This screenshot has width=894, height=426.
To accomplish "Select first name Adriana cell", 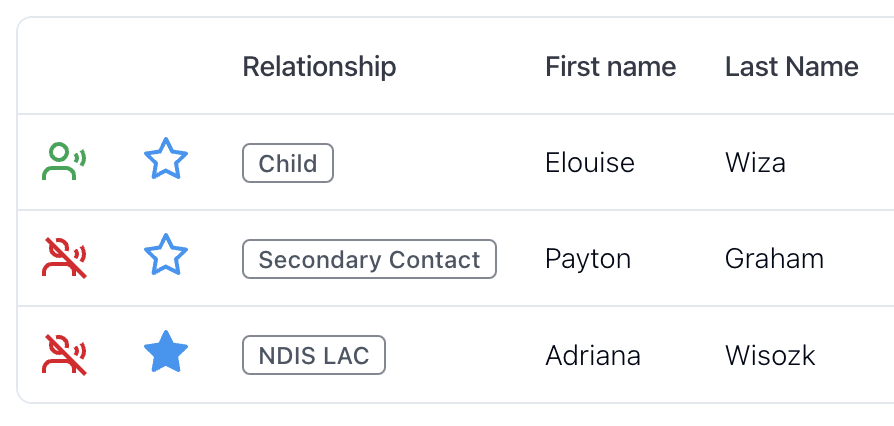I will [x=593, y=355].
